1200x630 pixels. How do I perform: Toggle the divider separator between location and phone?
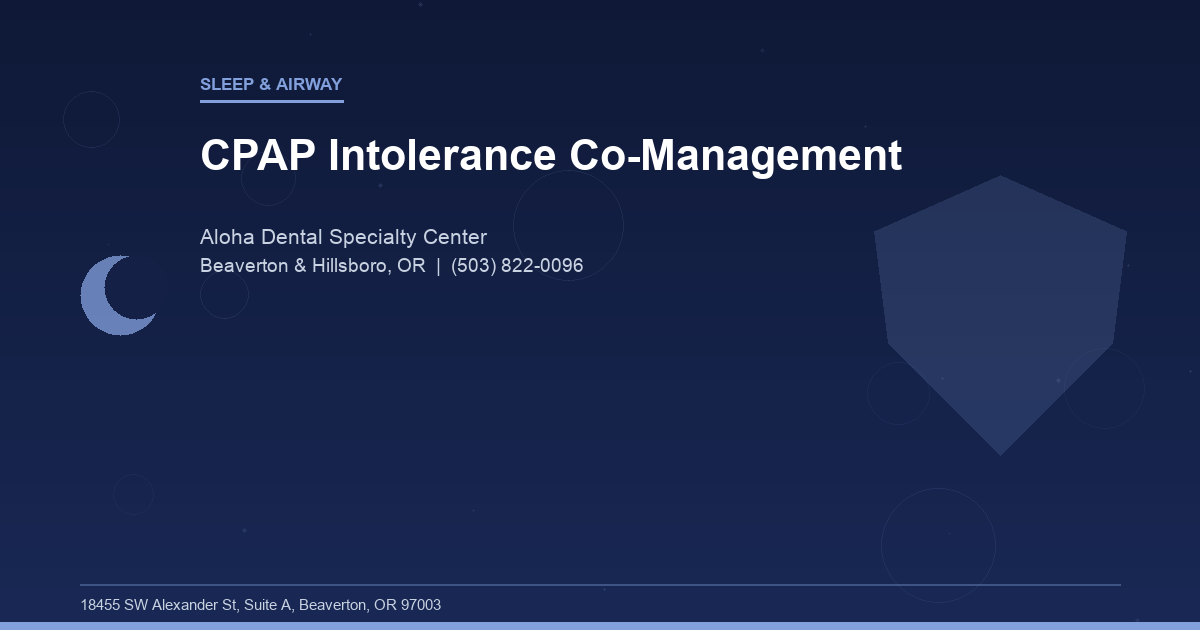pyautogui.click(x=437, y=266)
